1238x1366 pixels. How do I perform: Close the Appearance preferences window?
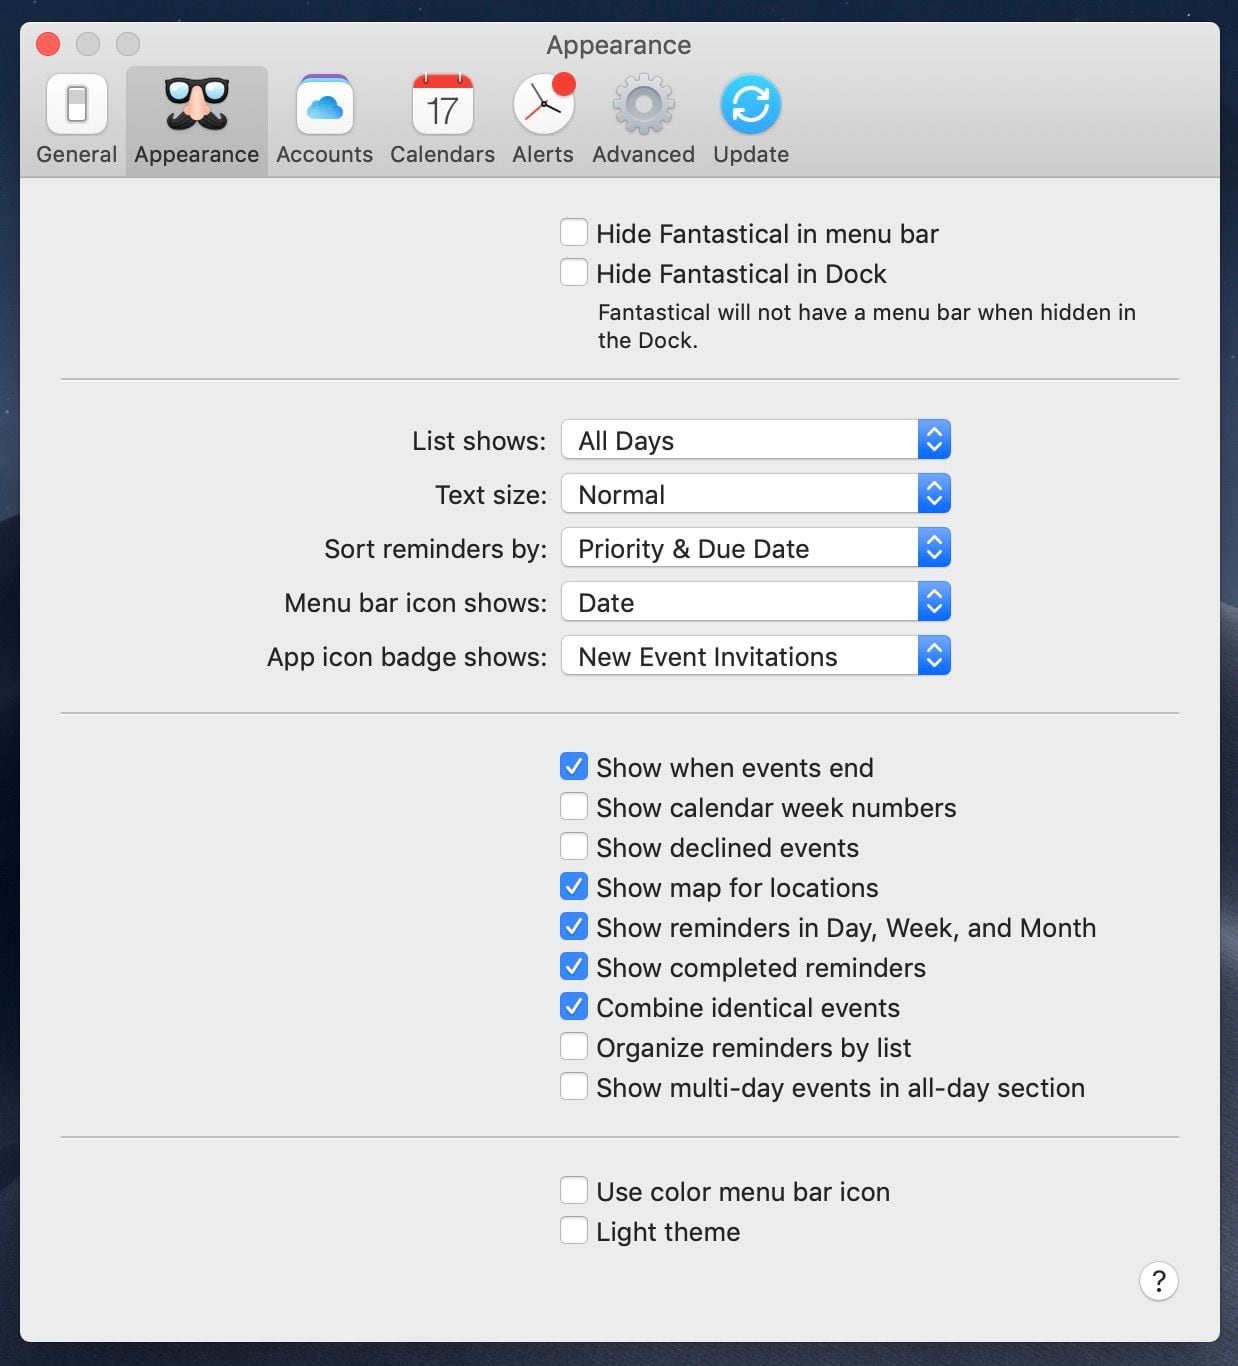[48, 44]
